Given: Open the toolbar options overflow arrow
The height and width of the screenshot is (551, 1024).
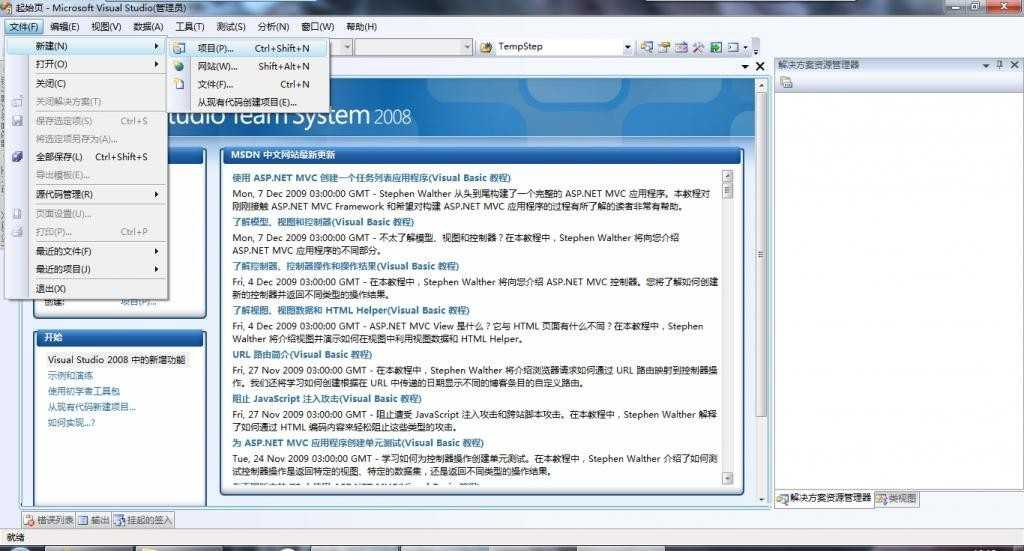Looking at the screenshot, I should pos(756,48).
